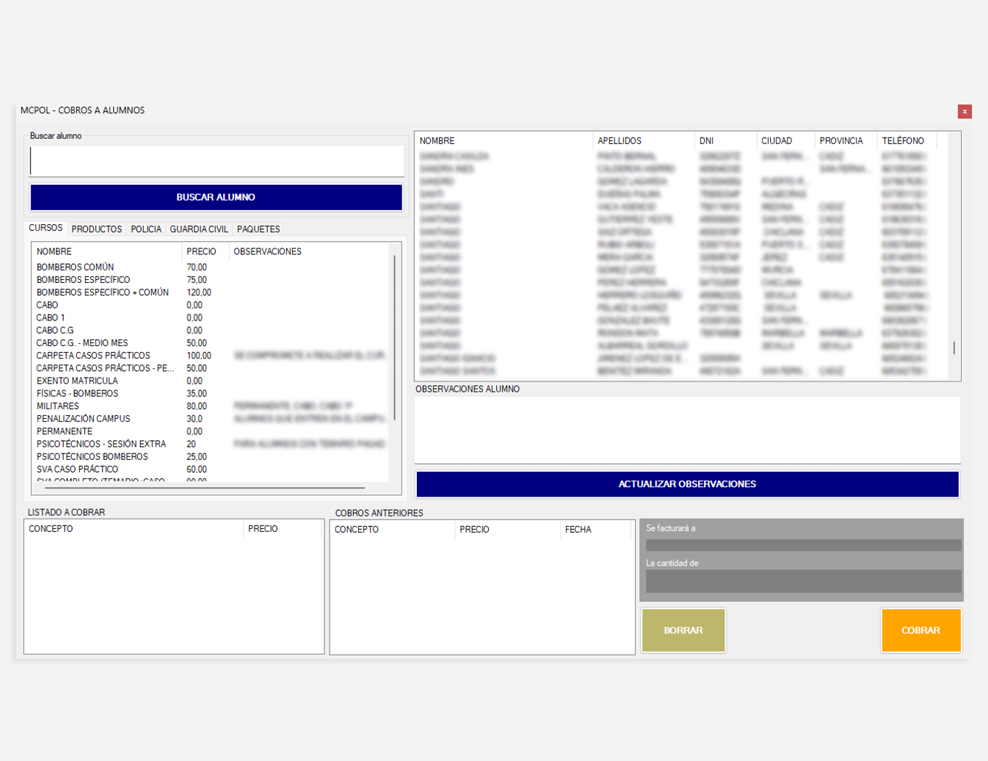Switch to the PRODUCTOS tab
This screenshot has width=988, height=761.
click(x=97, y=229)
